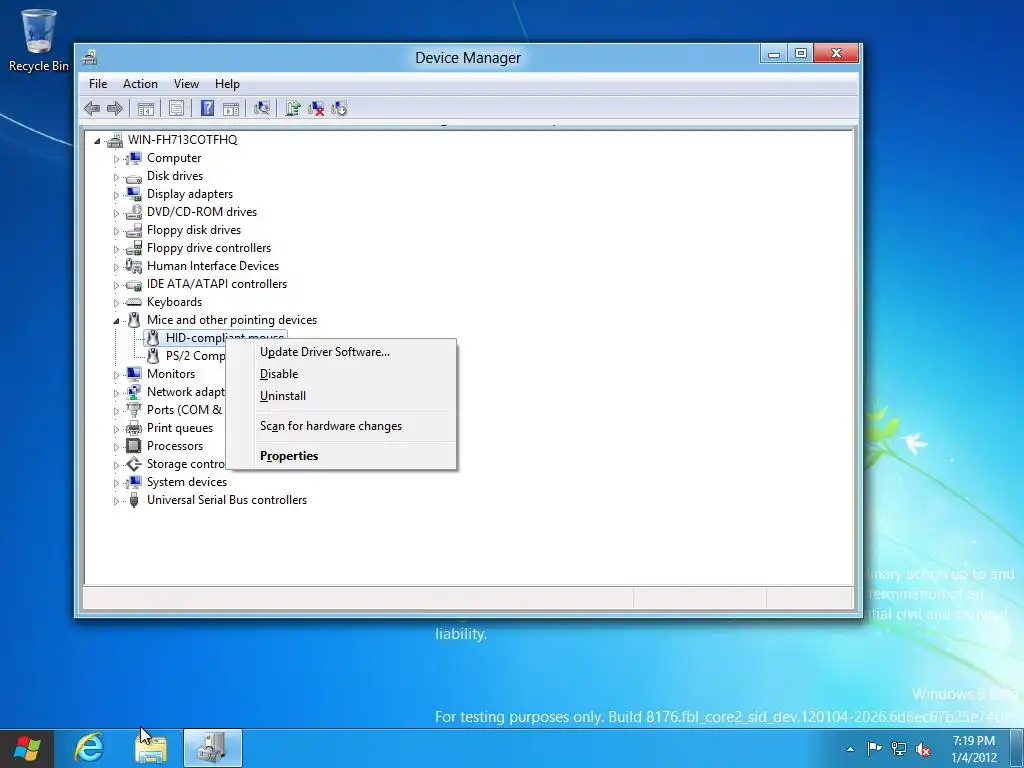The height and width of the screenshot is (768, 1024).
Task: Click the Start button on the taskbar
Action: [27, 748]
